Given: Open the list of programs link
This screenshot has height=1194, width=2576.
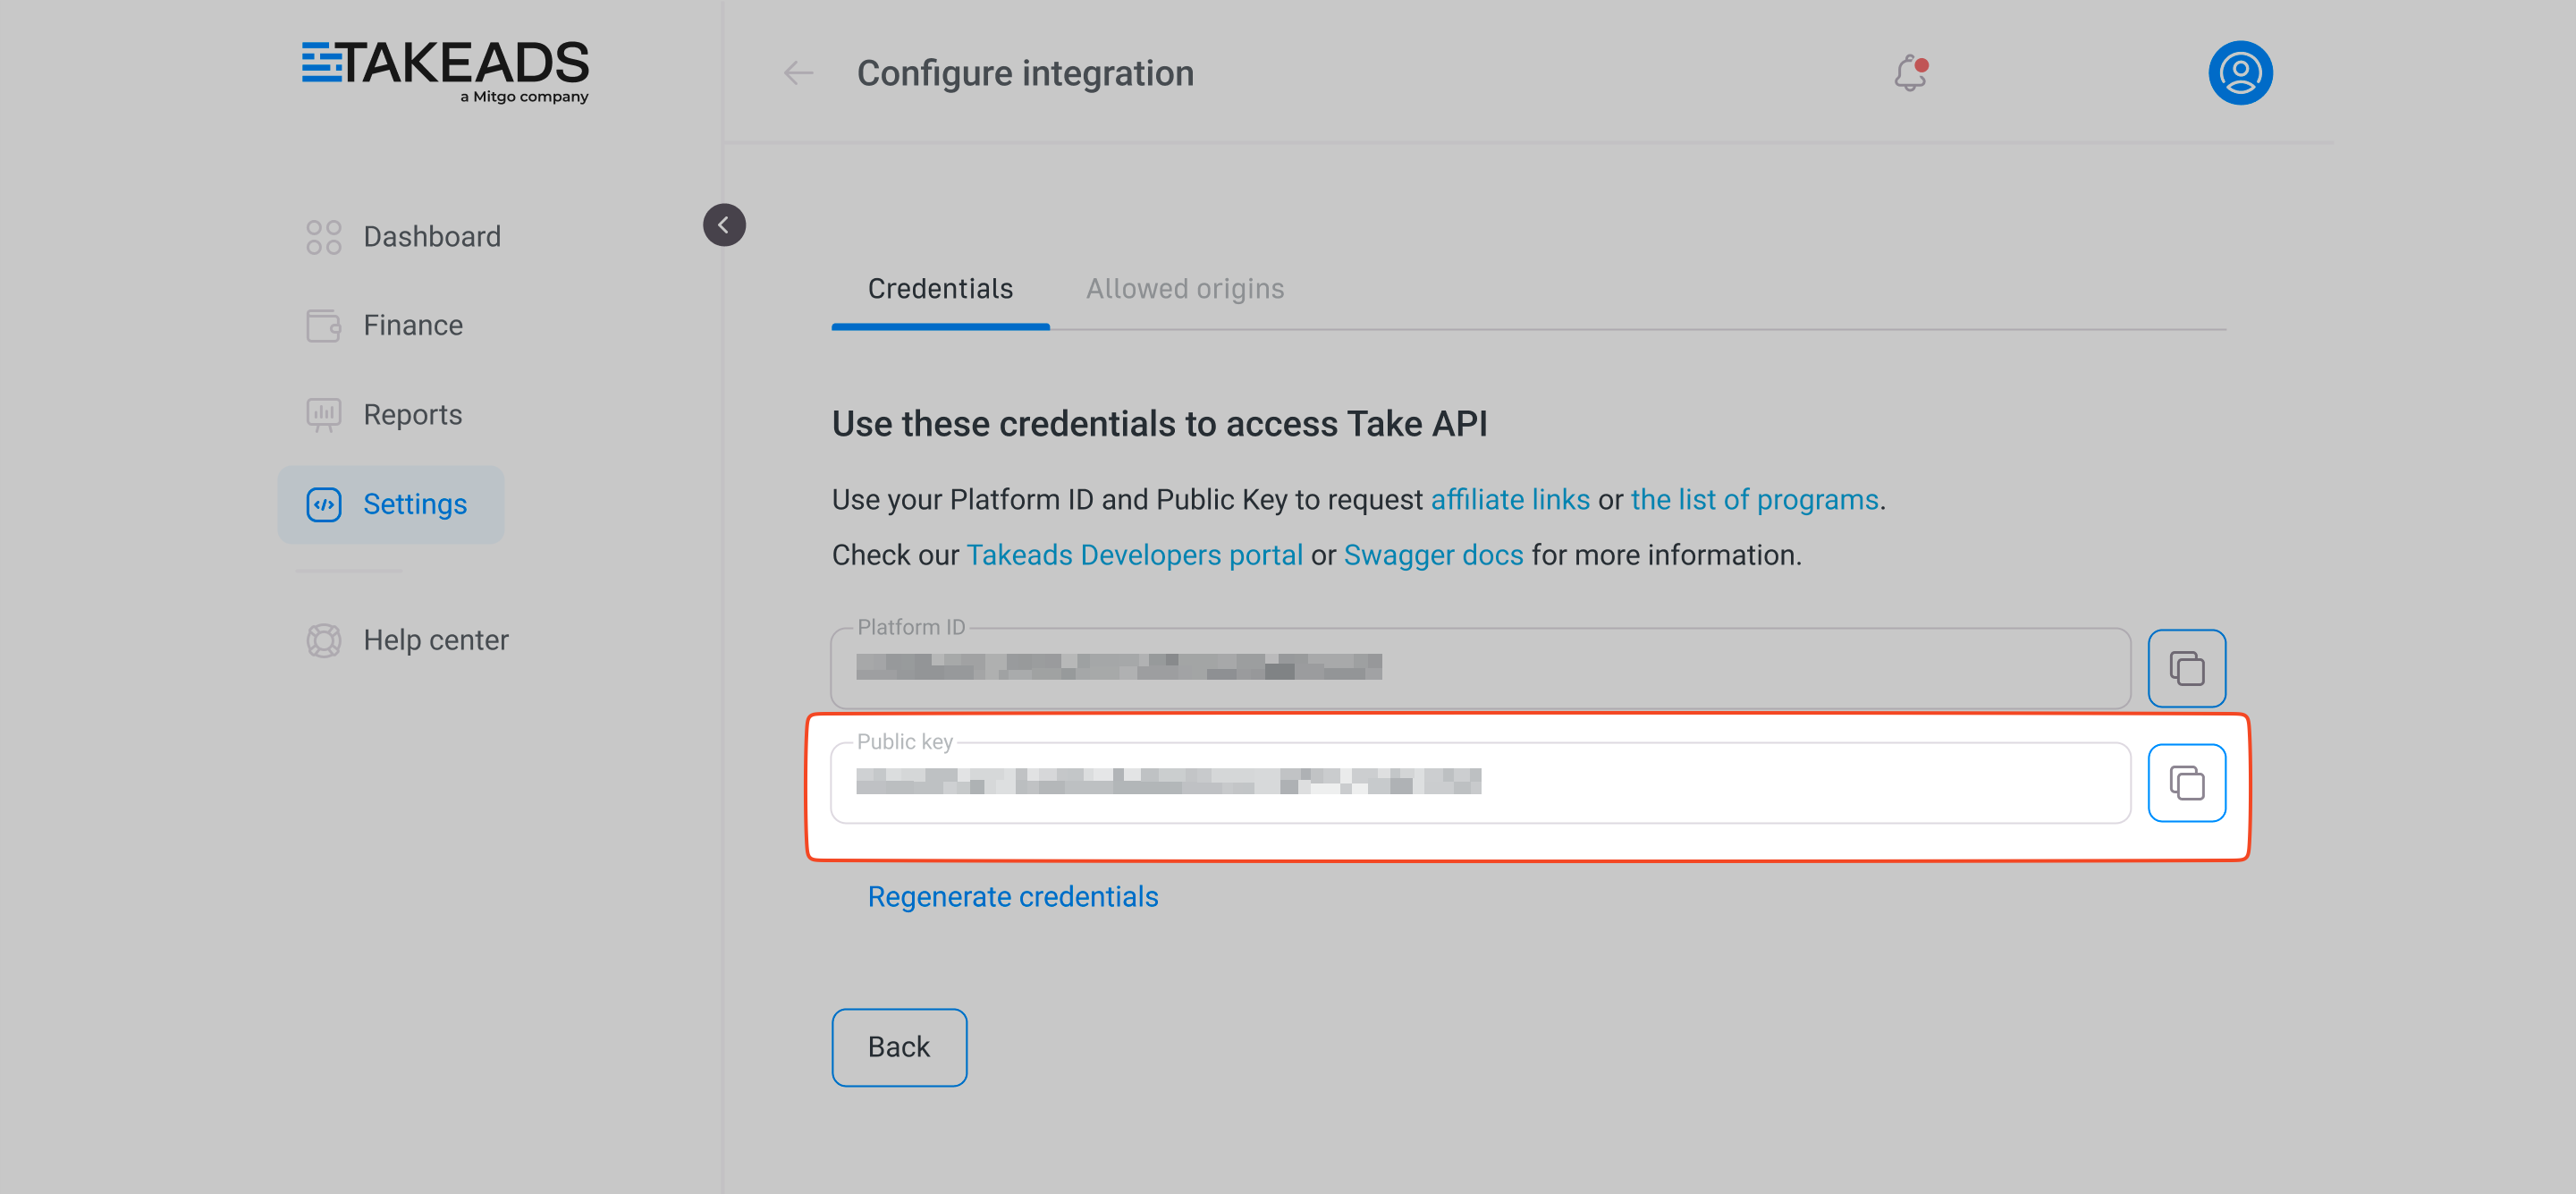Looking at the screenshot, I should (1754, 500).
